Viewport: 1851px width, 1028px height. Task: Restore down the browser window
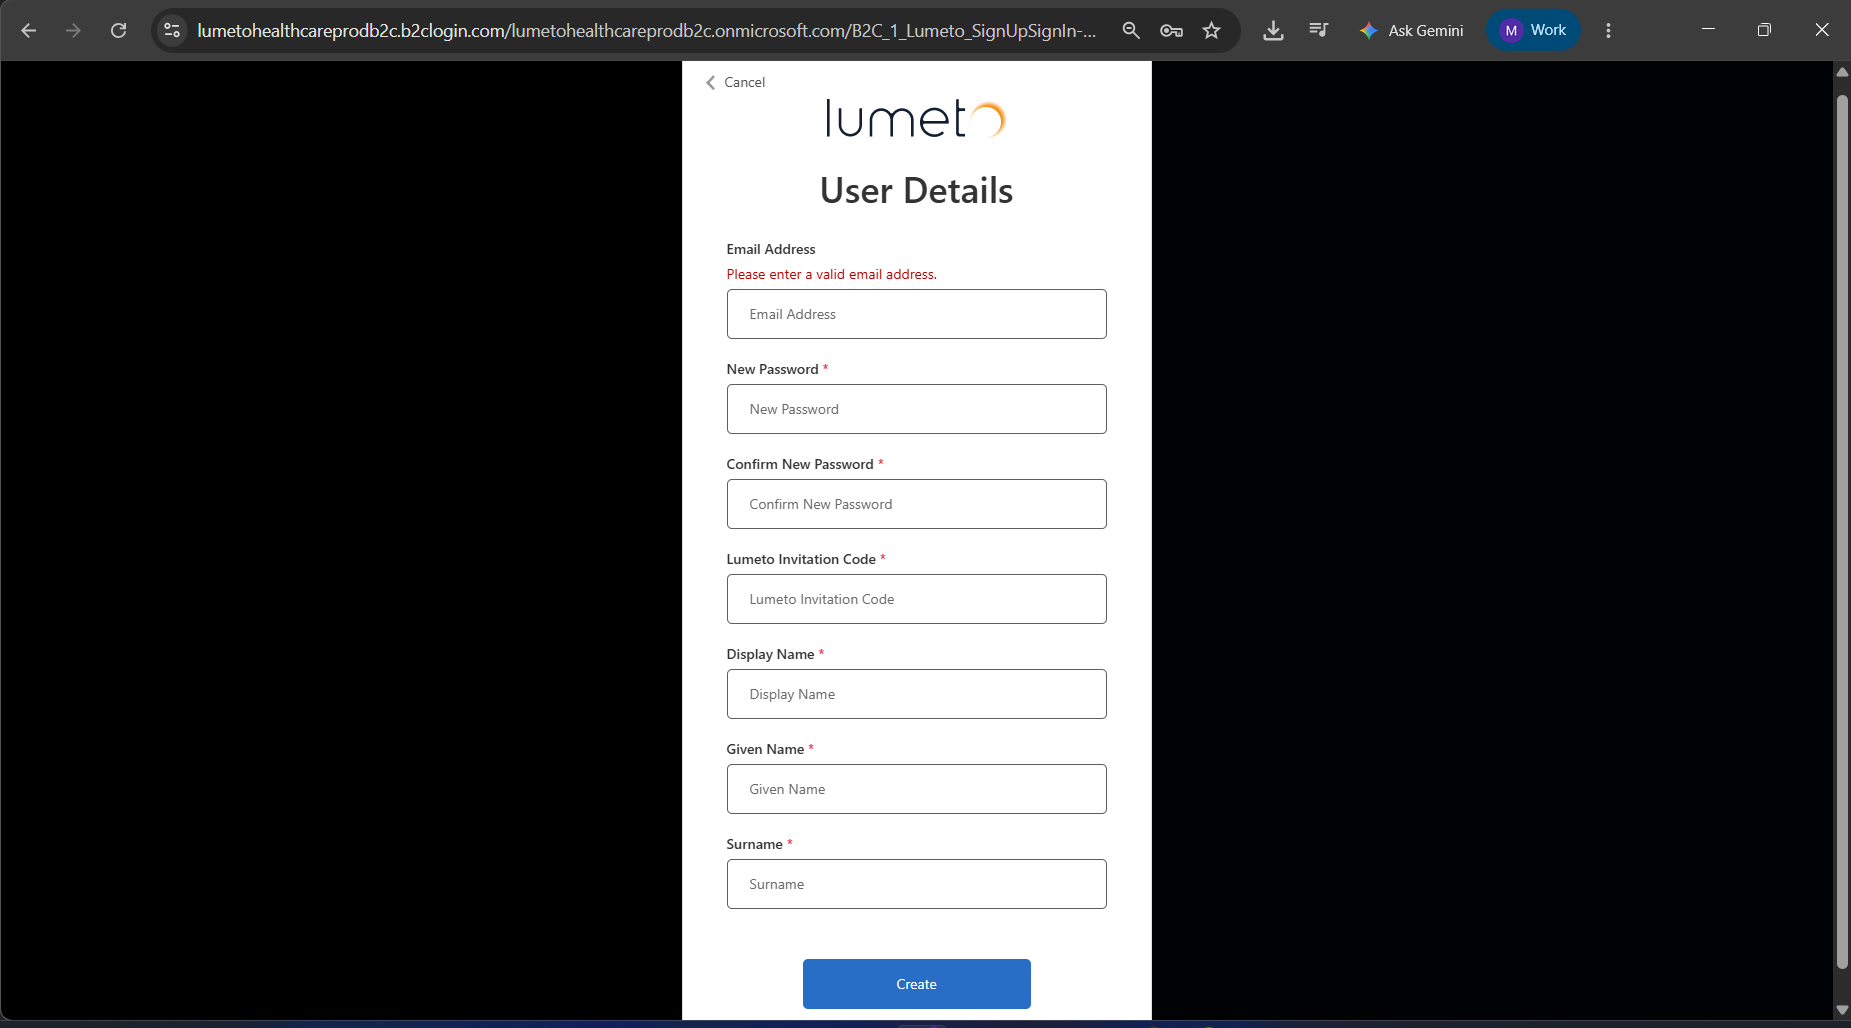pos(1764,30)
